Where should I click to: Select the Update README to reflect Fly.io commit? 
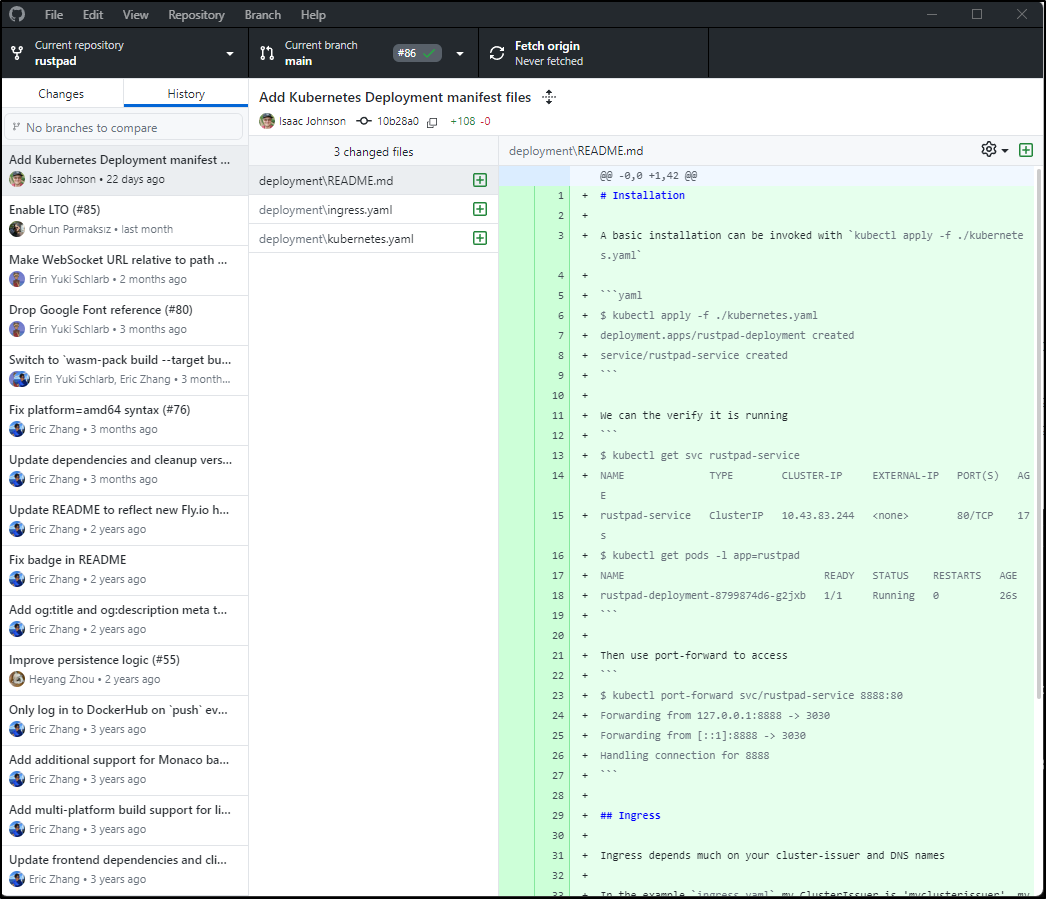coord(125,520)
